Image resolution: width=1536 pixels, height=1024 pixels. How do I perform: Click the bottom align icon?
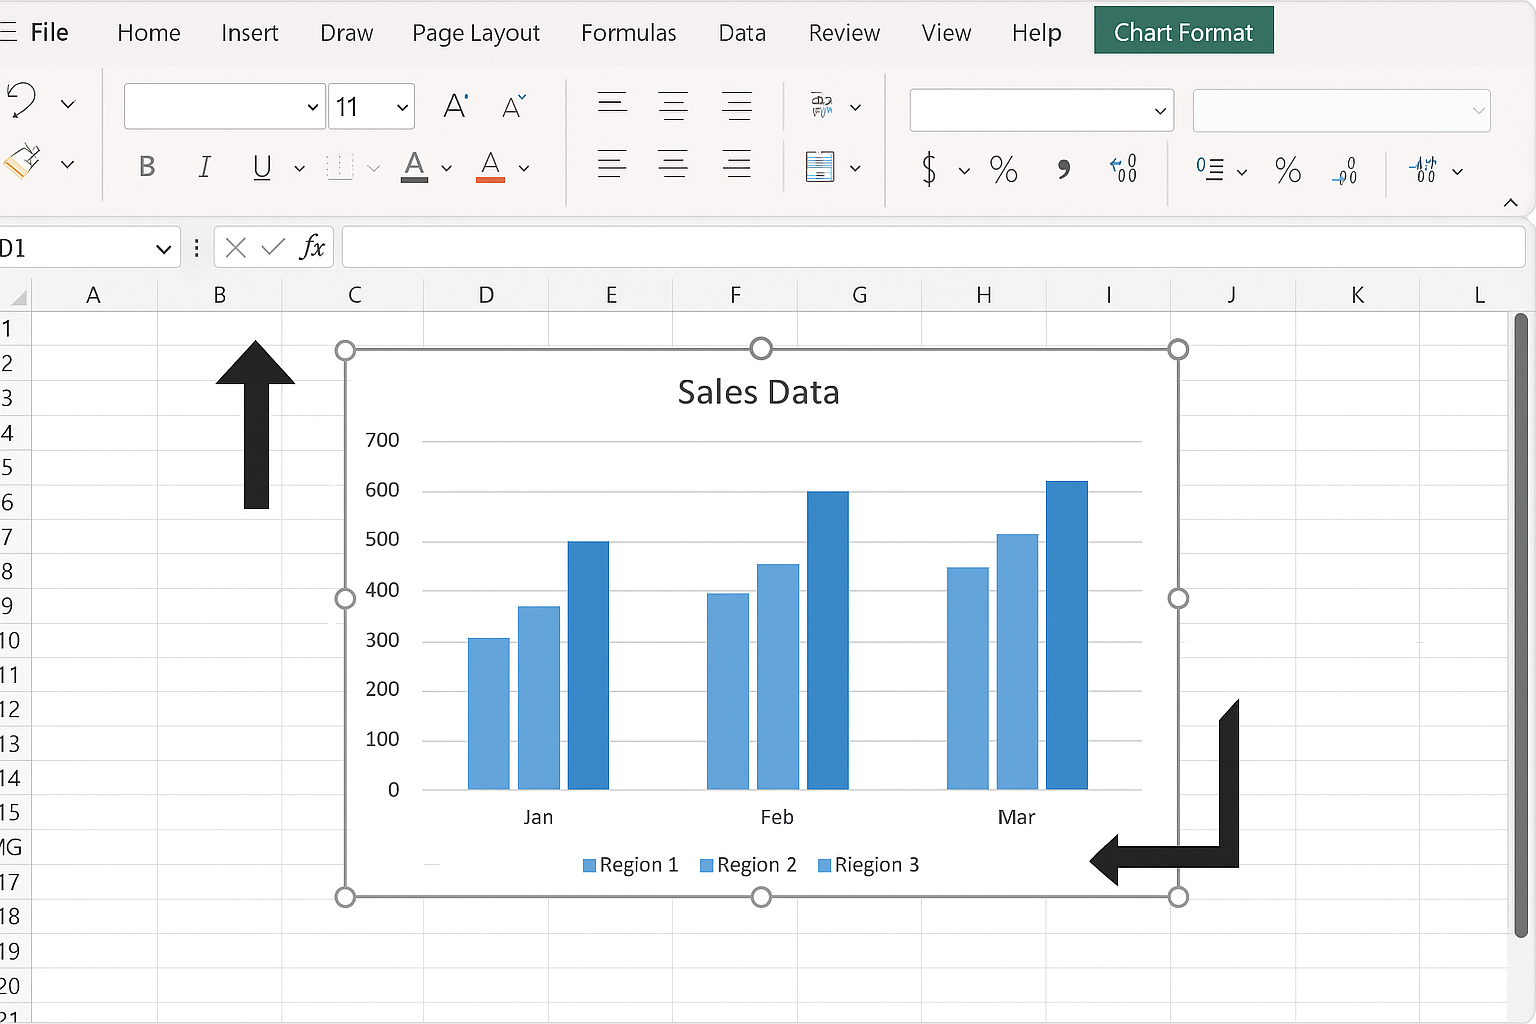[737, 106]
